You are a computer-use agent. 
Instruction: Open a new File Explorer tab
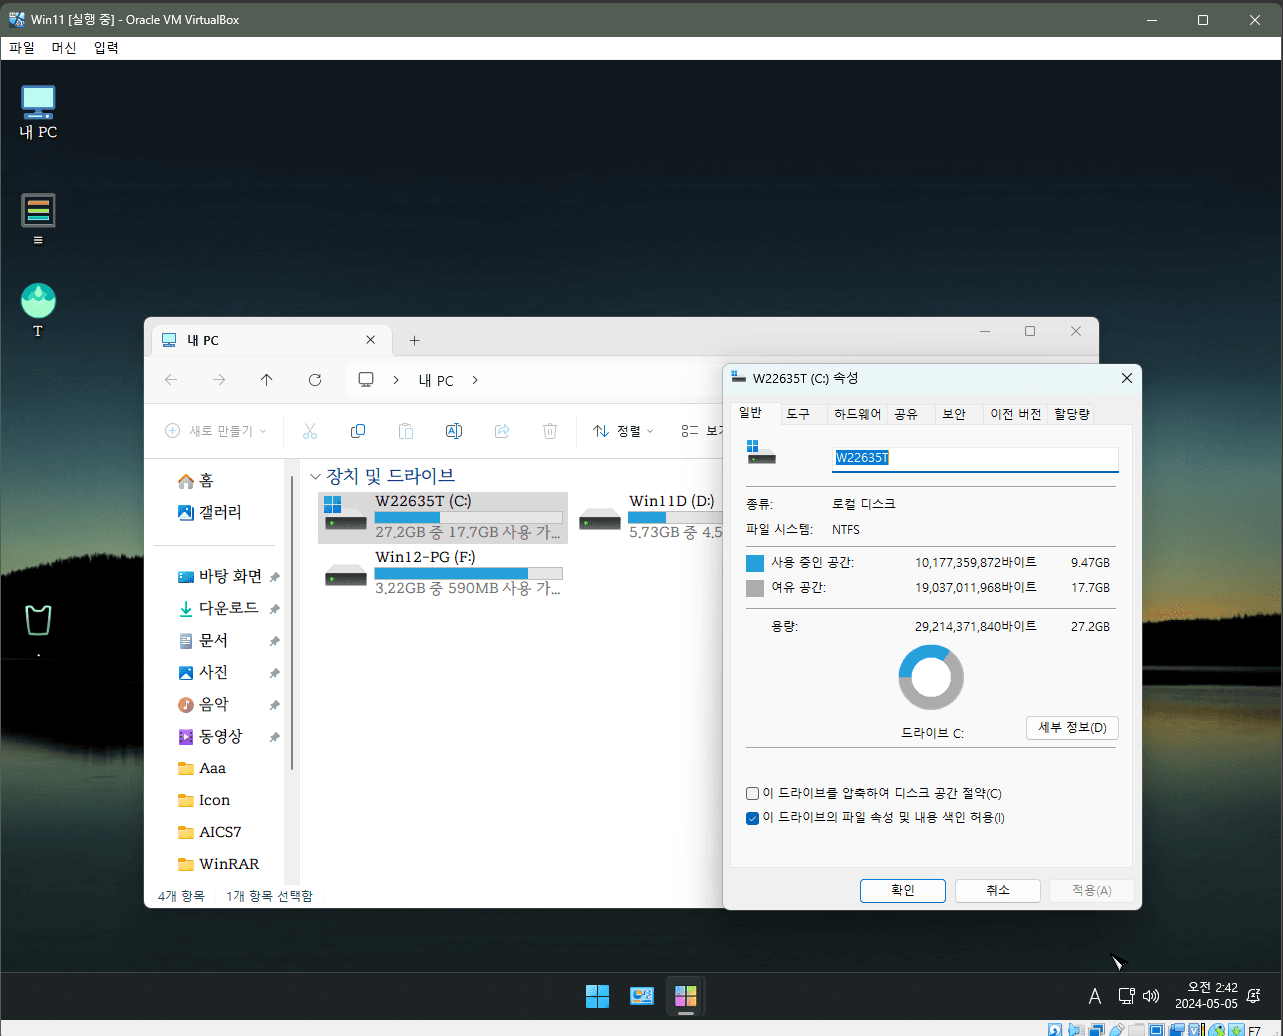point(414,341)
